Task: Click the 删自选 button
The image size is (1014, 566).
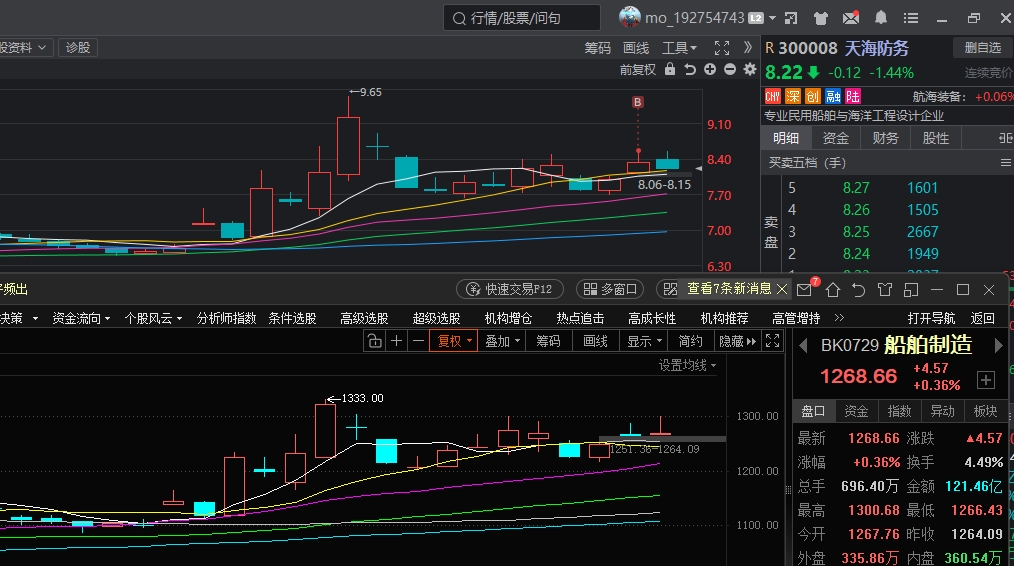Action: pyautogui.click(x=982, y=47)
